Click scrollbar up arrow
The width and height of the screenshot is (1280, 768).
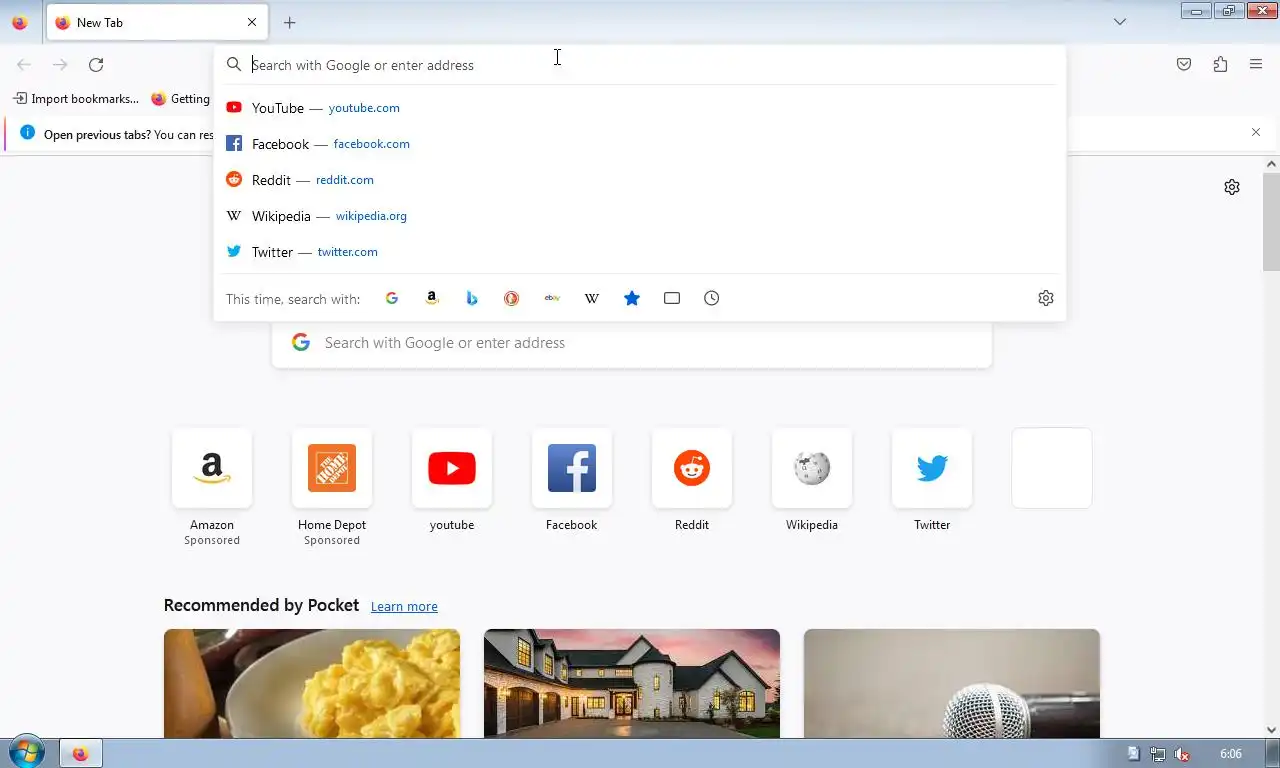[x=1272, y=164]
